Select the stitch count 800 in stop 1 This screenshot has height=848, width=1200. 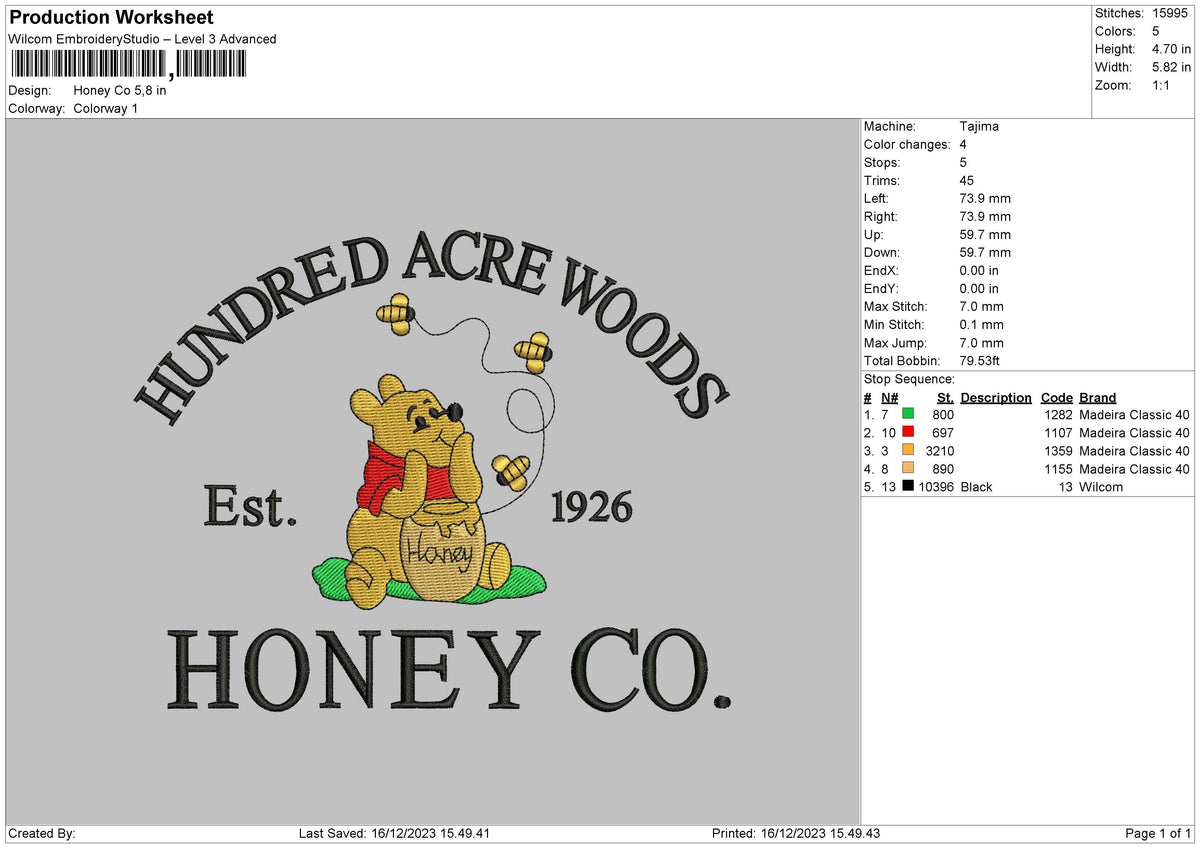(x=943, y=415)
